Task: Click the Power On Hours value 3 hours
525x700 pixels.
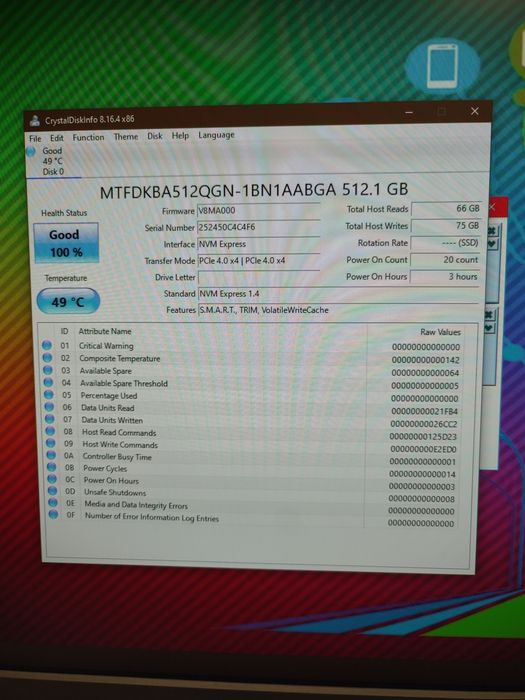Action: tap(445, 277)
